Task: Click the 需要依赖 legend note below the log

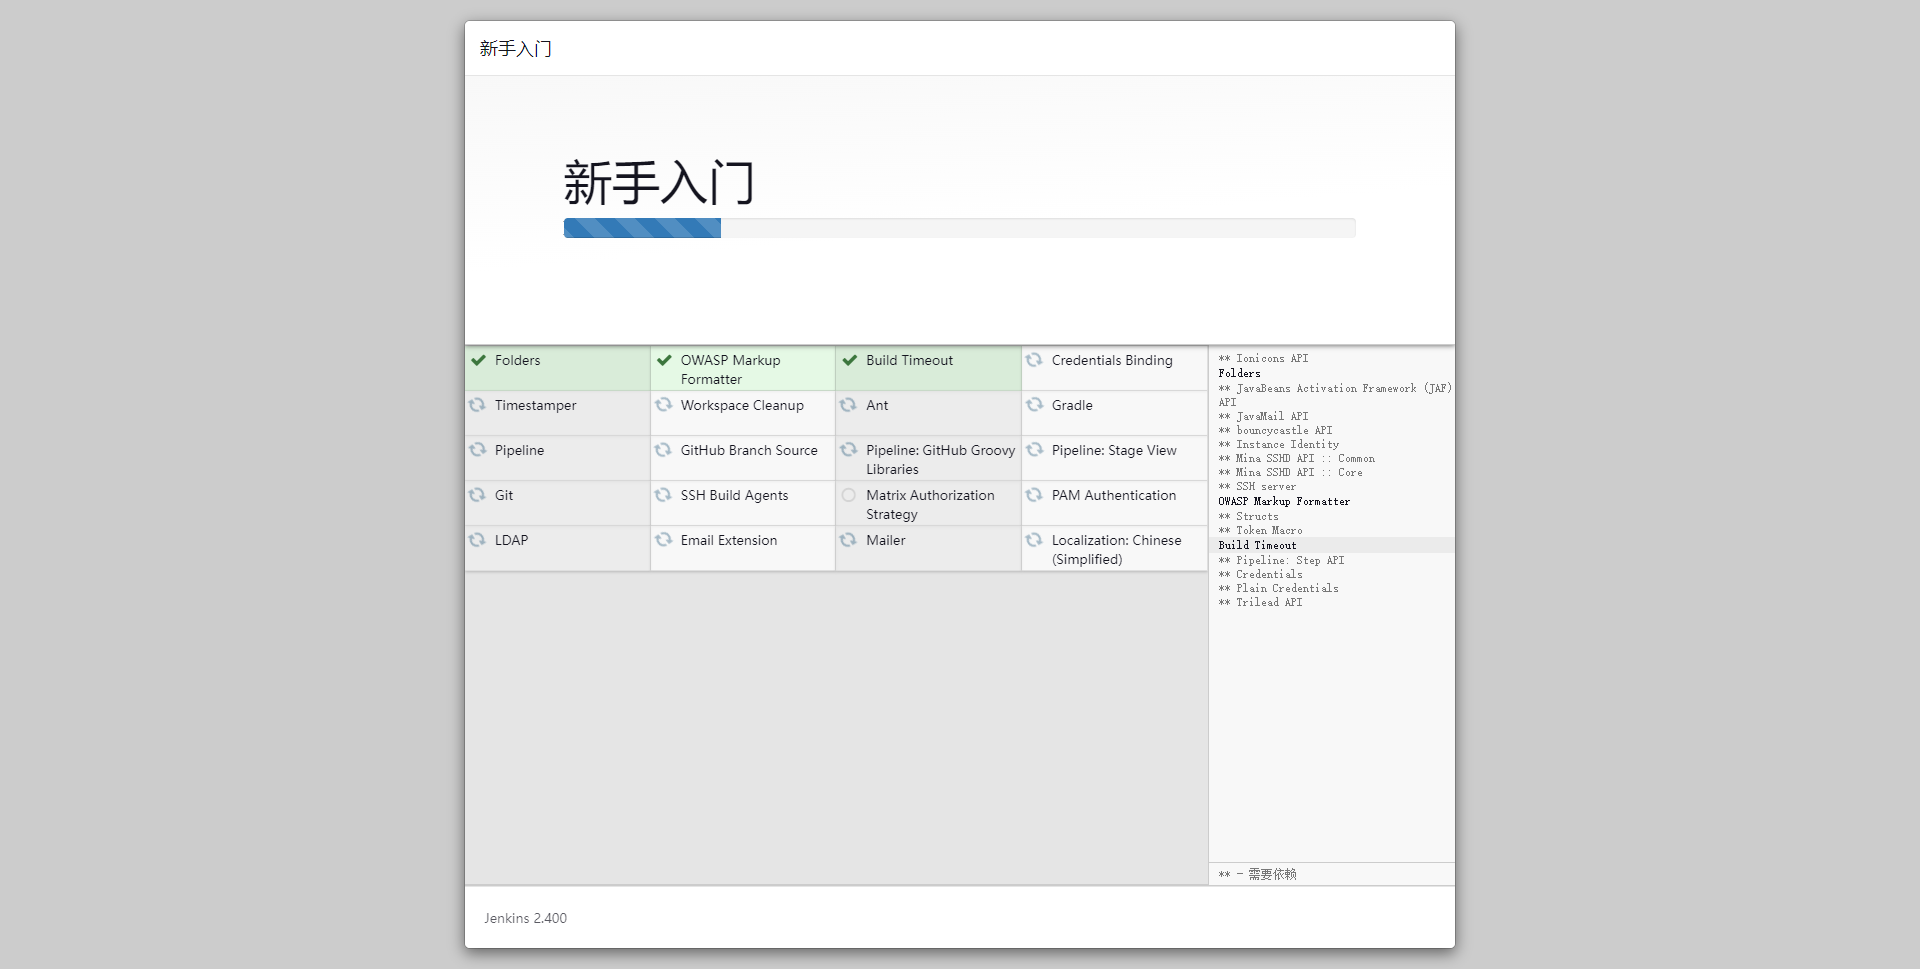Action: point(1258,874)
